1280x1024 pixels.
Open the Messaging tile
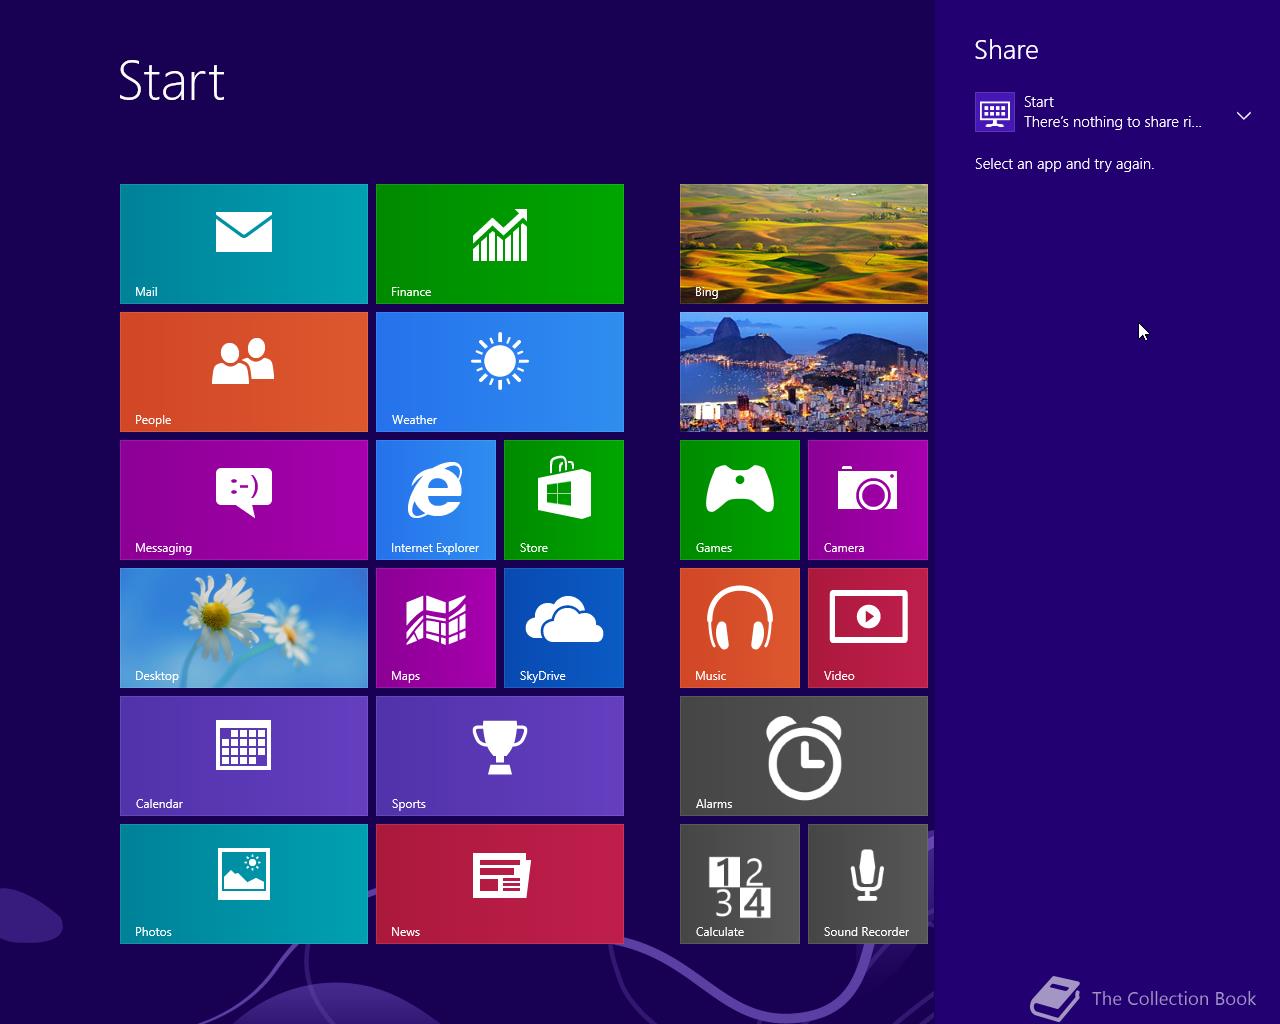pos(244,500)
